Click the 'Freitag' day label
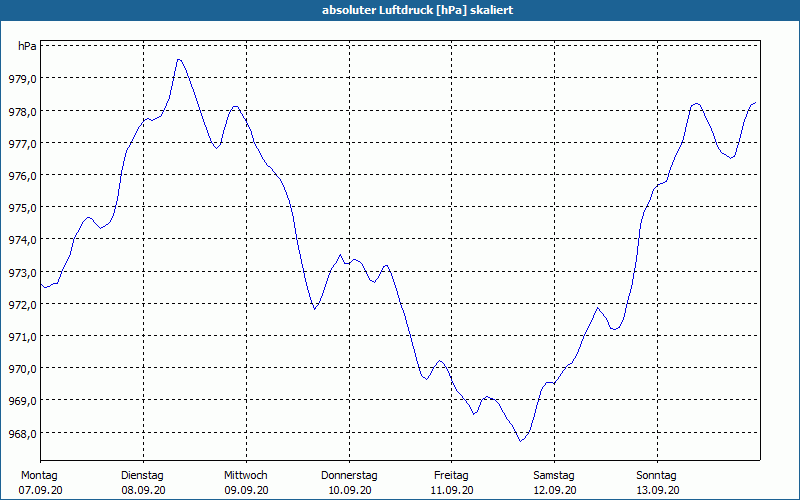 click(451, 476)
